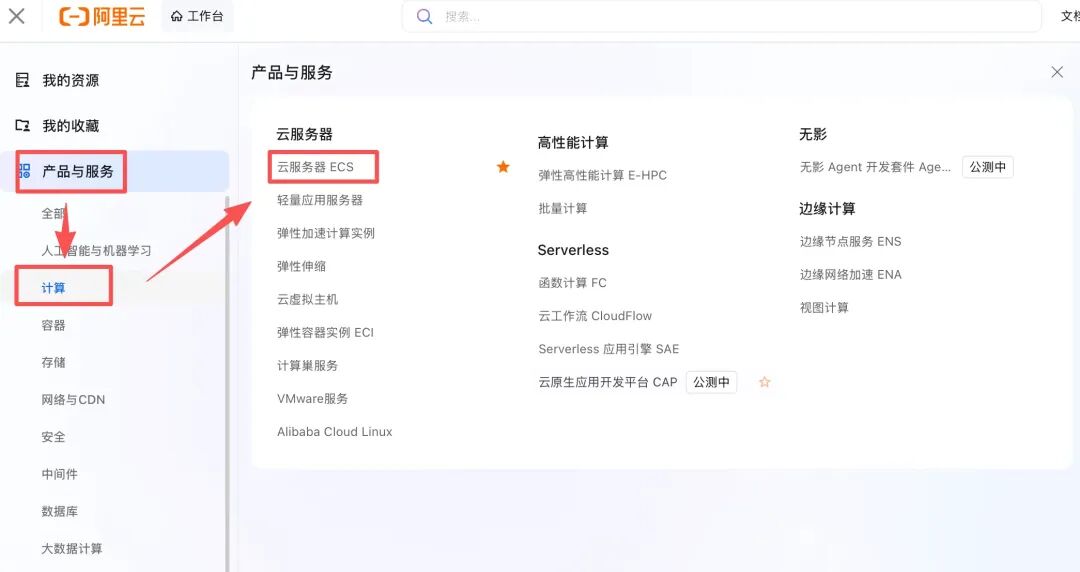Image resolution: width=1080 pixels, height=572 pixels.
Task: Select the 容器 category
Action: tap(53, 325)
